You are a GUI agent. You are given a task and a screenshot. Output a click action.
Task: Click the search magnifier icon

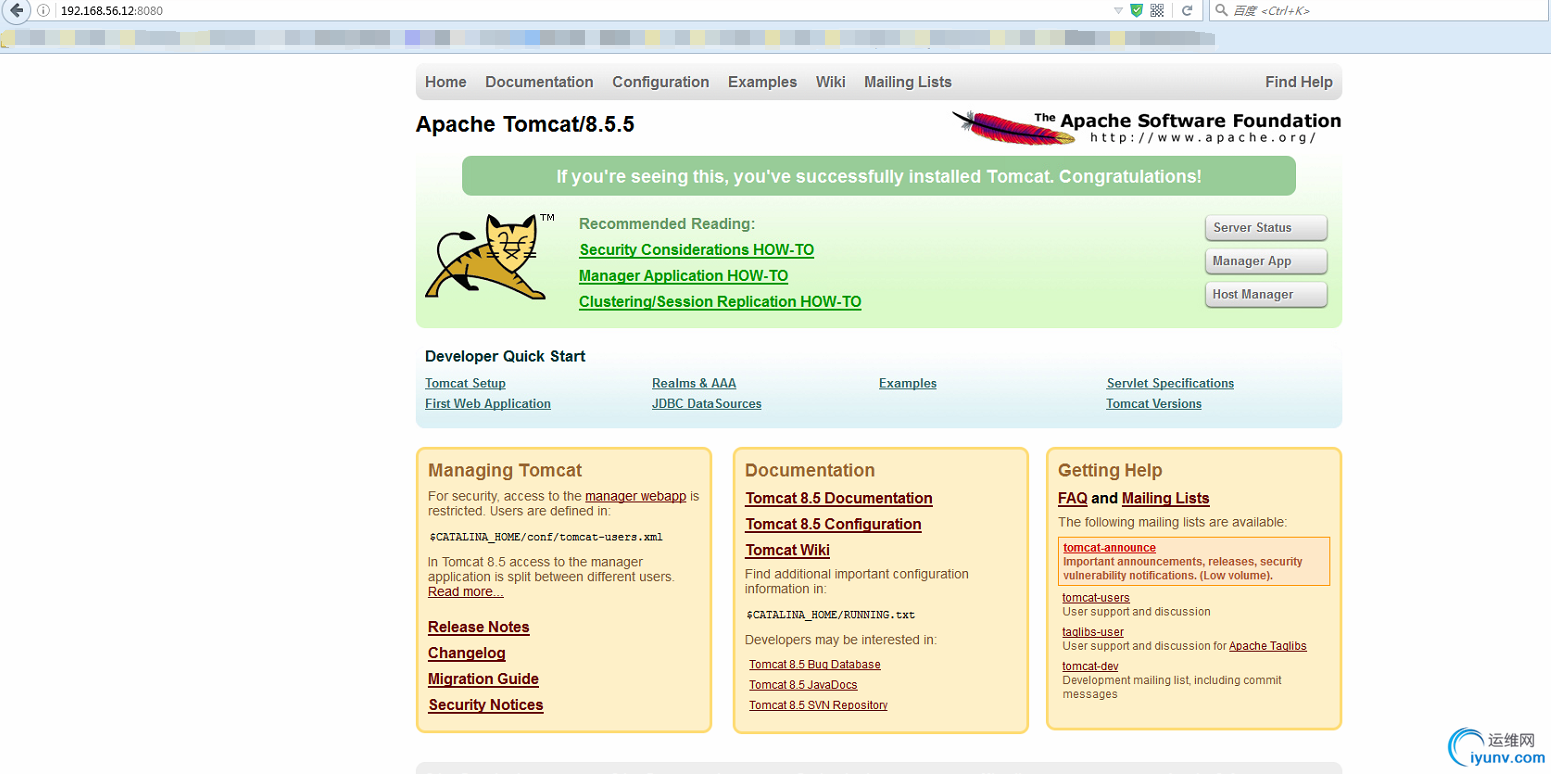[x=1221, y=10]
